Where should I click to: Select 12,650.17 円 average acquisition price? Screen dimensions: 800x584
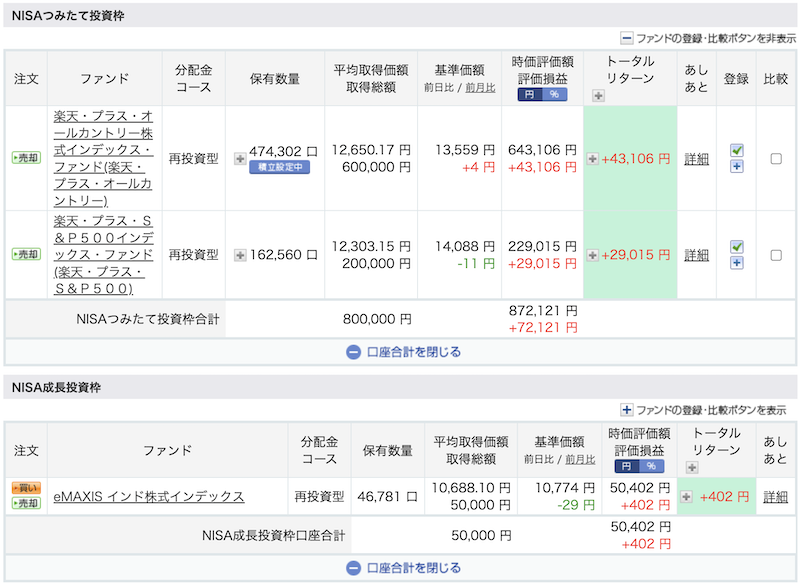[x=371, y=150]
